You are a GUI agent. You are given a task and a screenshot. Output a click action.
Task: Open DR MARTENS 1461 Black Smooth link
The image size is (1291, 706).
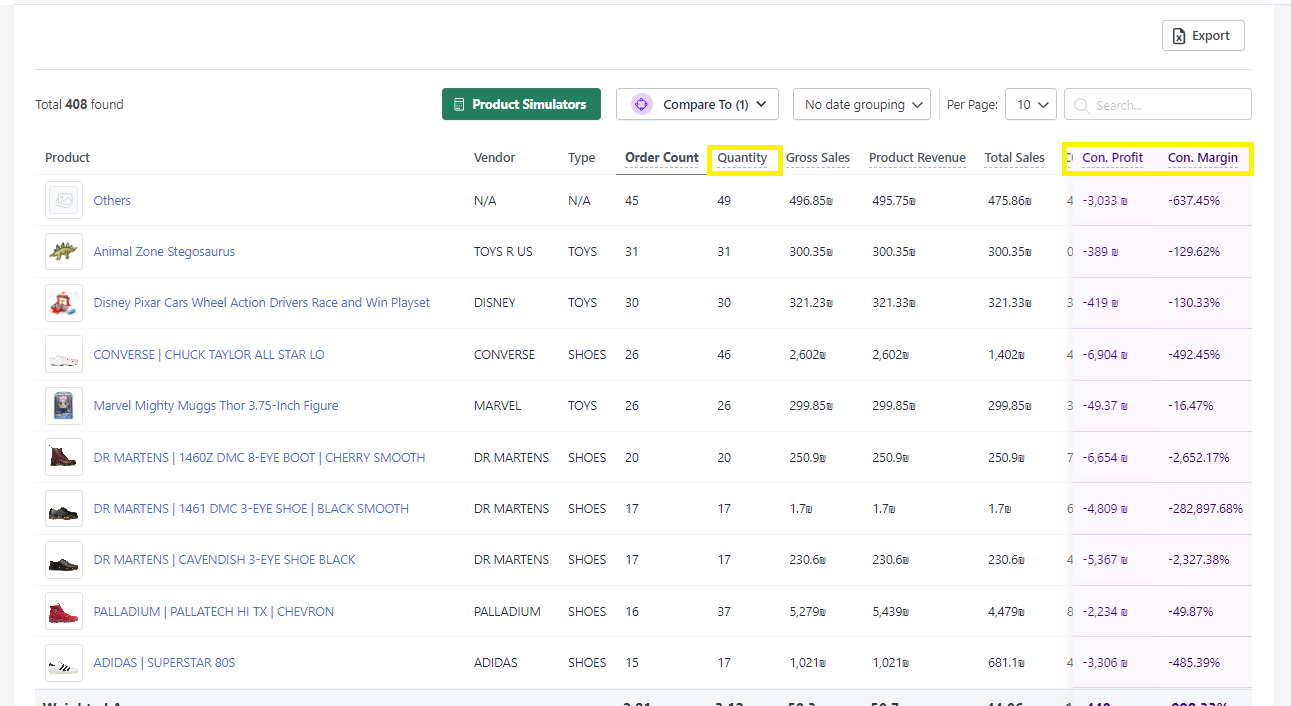[x=251, y=508]
